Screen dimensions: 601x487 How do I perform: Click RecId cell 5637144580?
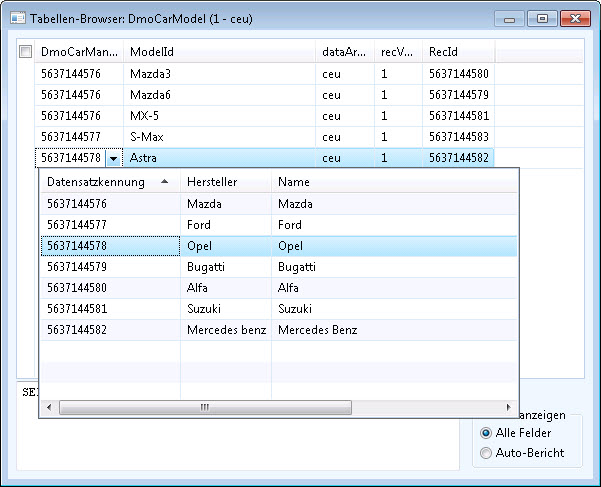458,74
